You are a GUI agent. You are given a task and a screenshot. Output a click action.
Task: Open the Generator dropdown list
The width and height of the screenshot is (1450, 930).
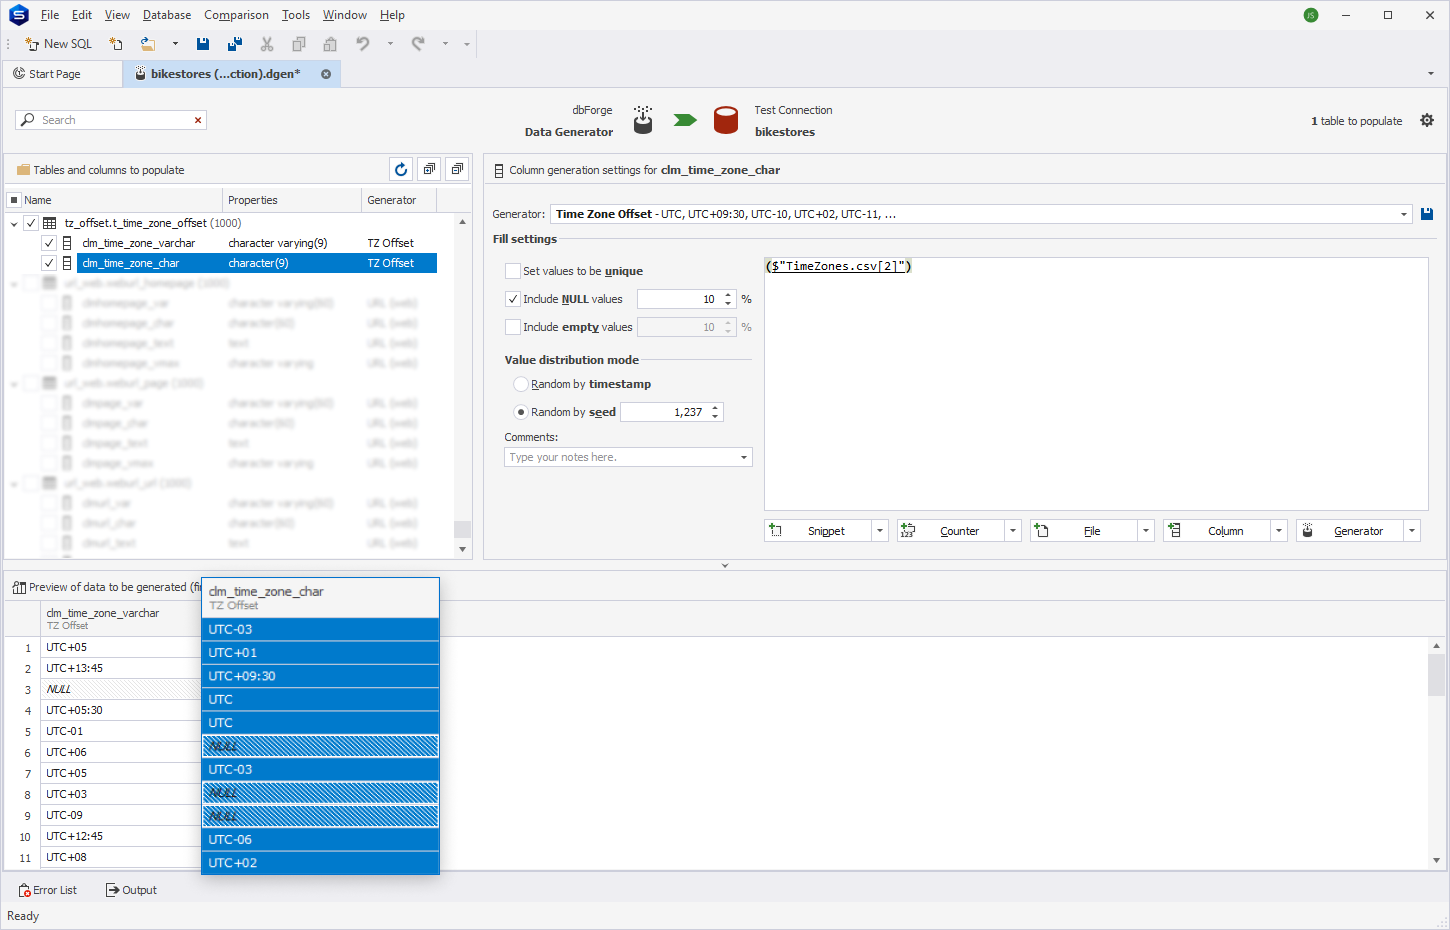(x=1403, y=214)
